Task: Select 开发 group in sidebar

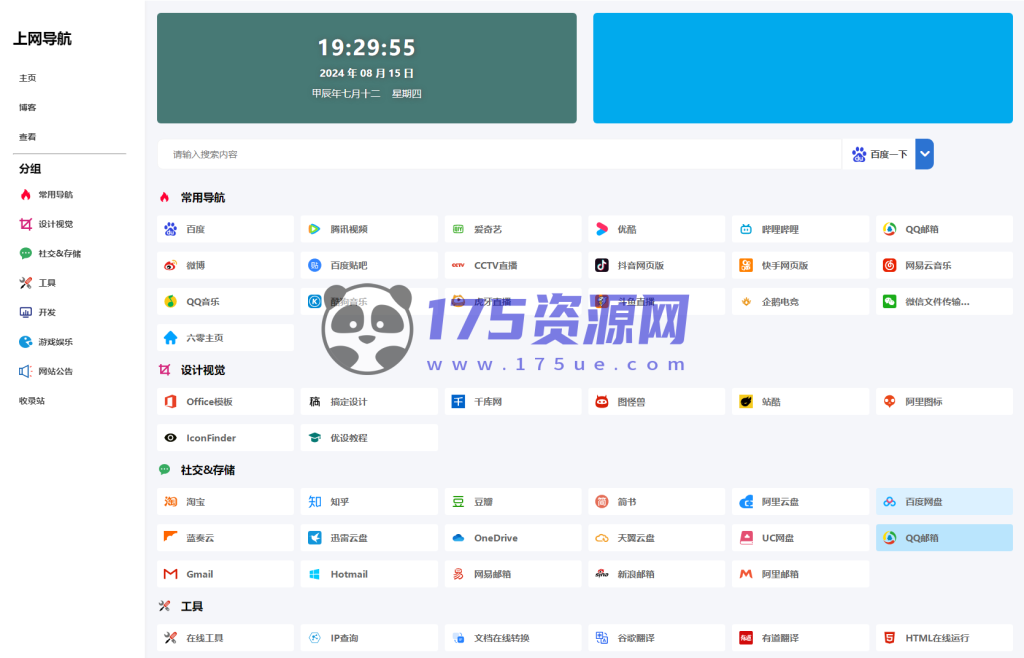Action: 47,312
